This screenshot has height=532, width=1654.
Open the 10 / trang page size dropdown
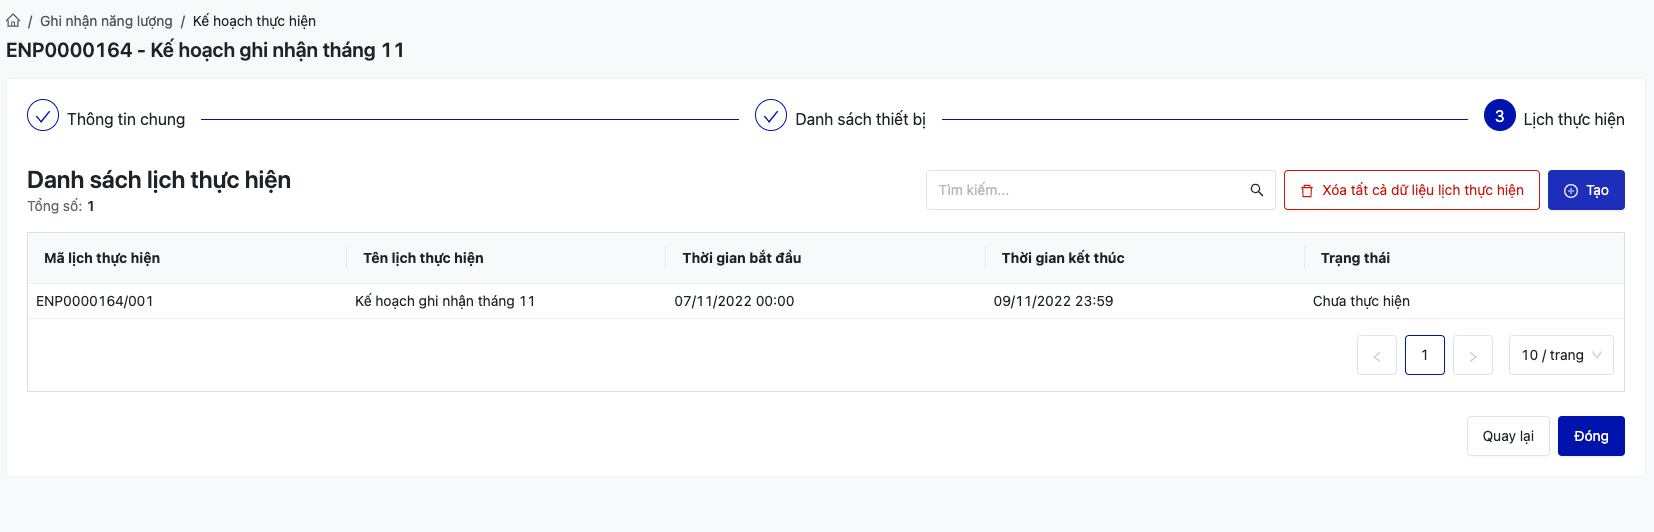(1560, 355)
